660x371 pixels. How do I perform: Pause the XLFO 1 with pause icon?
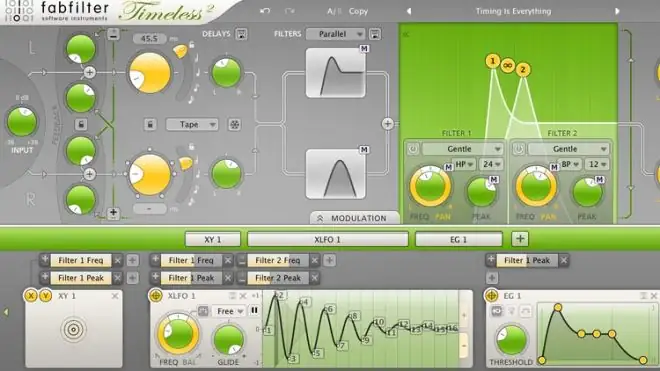coord(254,311)
